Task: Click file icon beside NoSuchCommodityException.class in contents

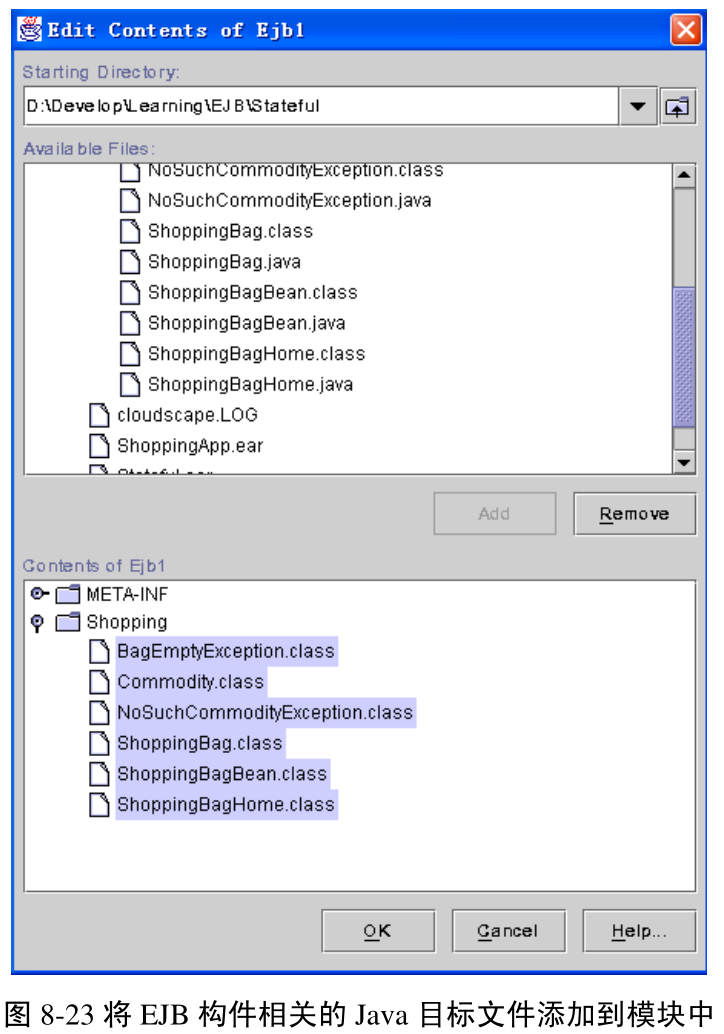Action: coord(99,713)
